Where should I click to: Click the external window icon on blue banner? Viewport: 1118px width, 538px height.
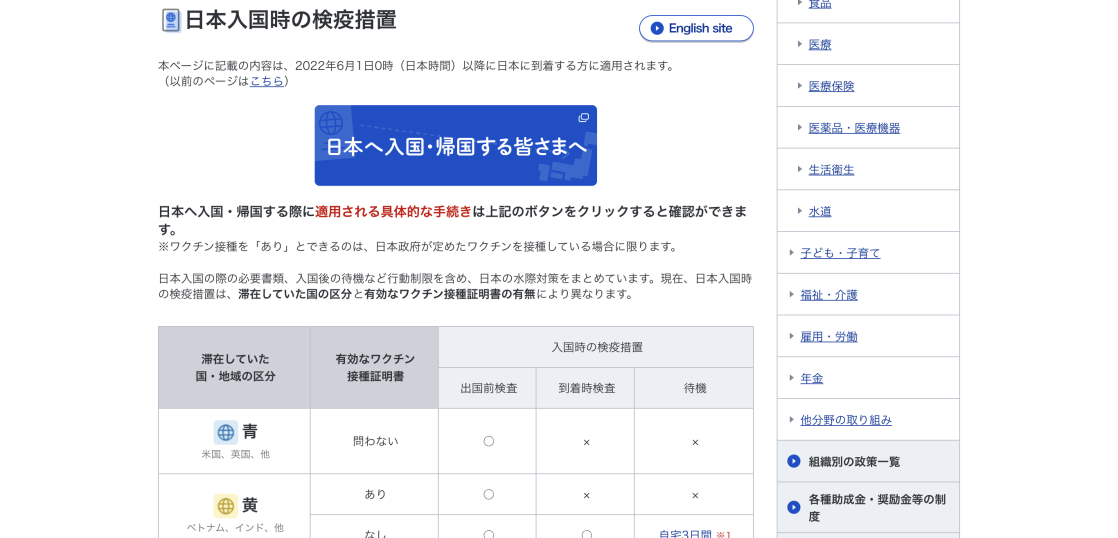(x=583, y=118)
